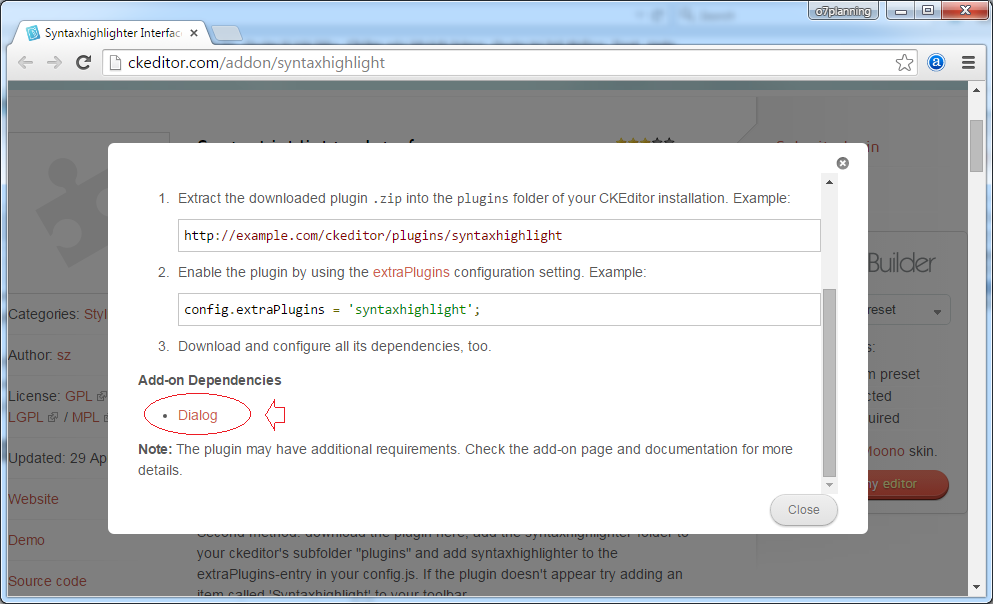Click the browser forward arrow
The width and height of the screenshot is (993, 604).
click(x=54, y=63)
